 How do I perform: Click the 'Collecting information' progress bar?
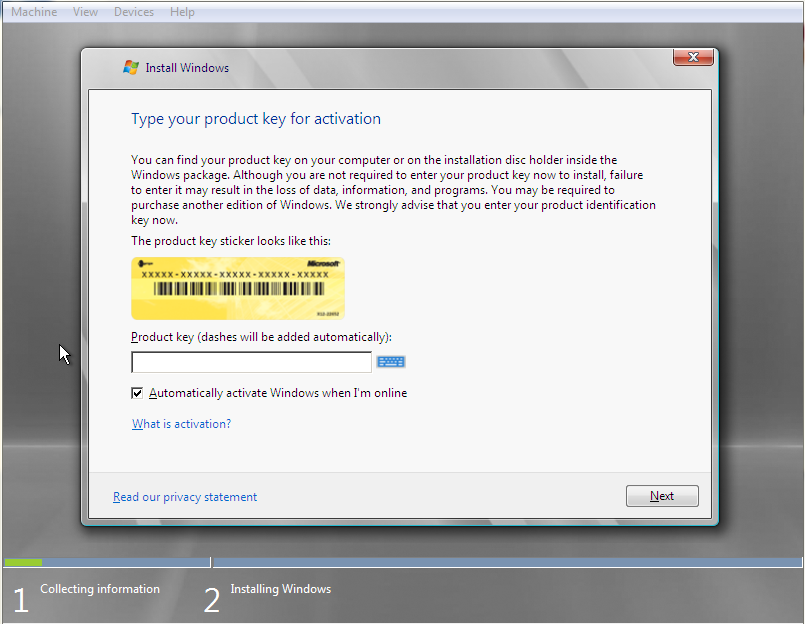click(x=107, y=562)
